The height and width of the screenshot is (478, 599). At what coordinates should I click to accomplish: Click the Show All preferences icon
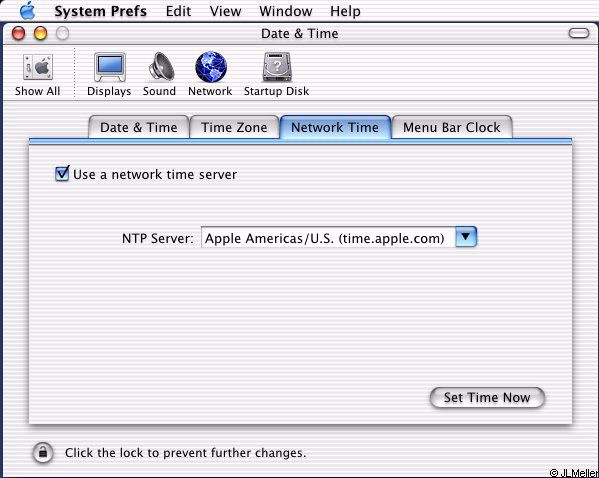pyautogui.click(x=37, y=67)
